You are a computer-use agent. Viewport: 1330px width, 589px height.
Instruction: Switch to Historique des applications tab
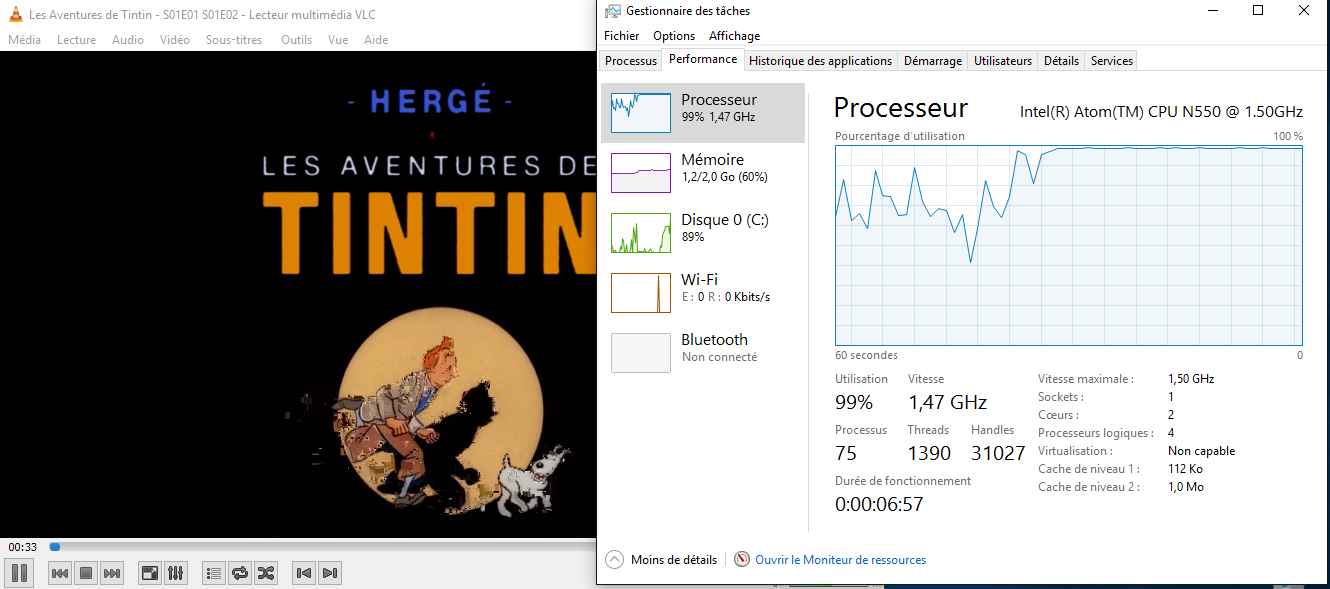[x=820, y=61]
